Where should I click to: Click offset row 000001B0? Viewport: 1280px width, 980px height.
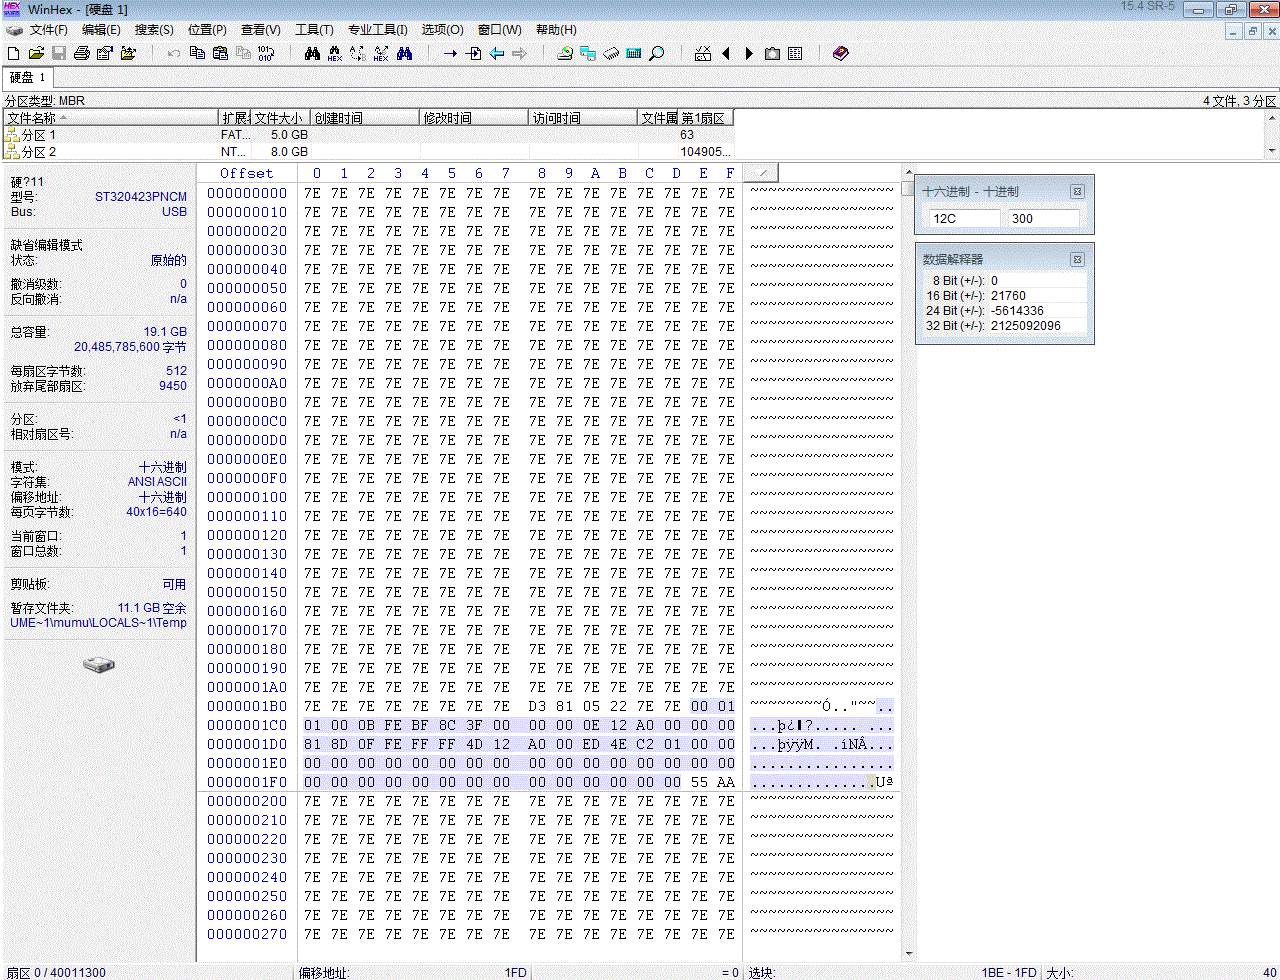247,706
